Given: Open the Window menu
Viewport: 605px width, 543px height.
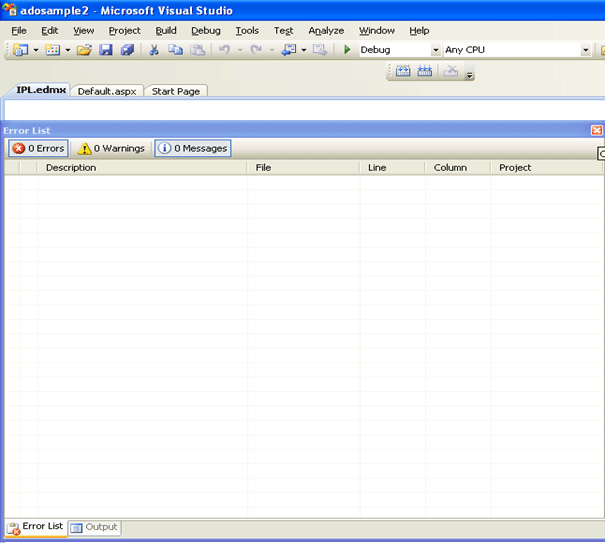Looking at the screenshot, I should [x=377, y=30].
